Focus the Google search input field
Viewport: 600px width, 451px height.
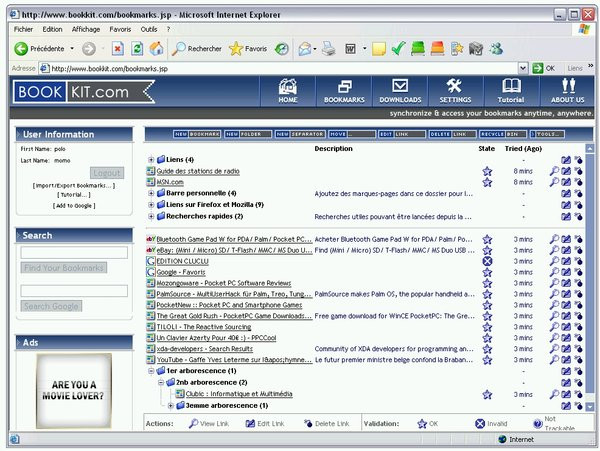point(74,291)
